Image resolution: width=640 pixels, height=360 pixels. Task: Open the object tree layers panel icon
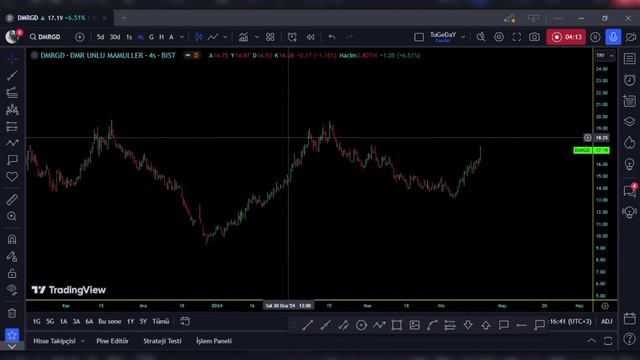coord(630,122)
